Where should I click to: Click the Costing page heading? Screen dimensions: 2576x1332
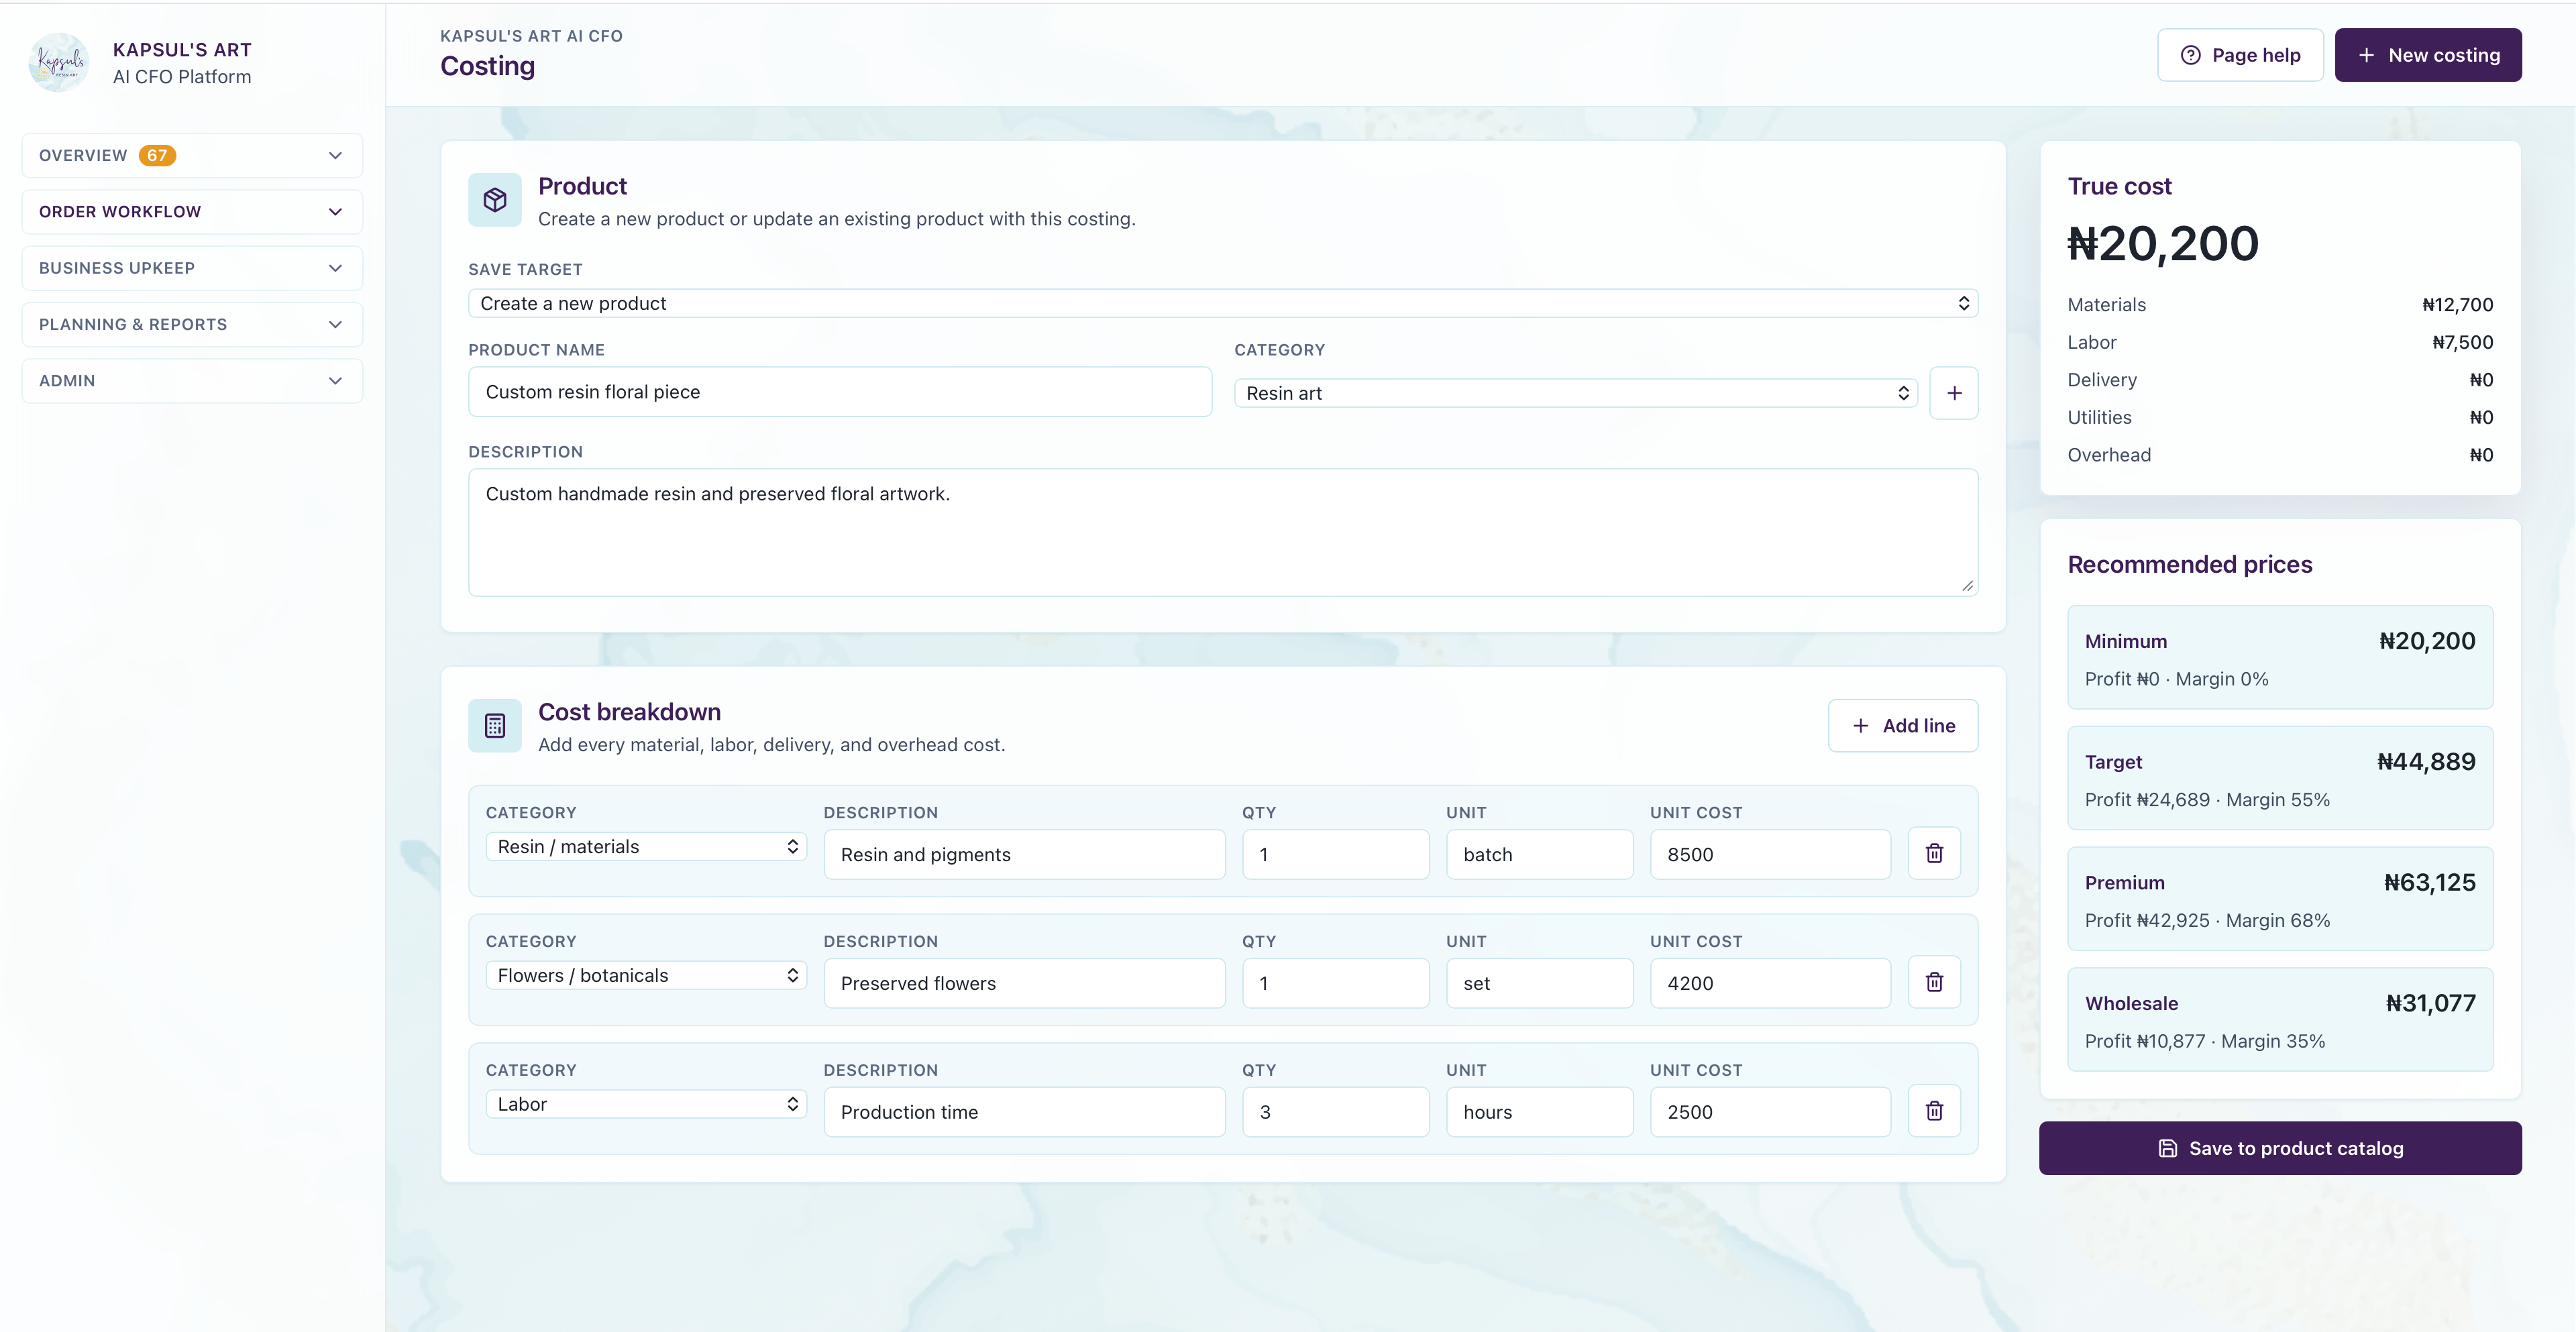point(487,66)
